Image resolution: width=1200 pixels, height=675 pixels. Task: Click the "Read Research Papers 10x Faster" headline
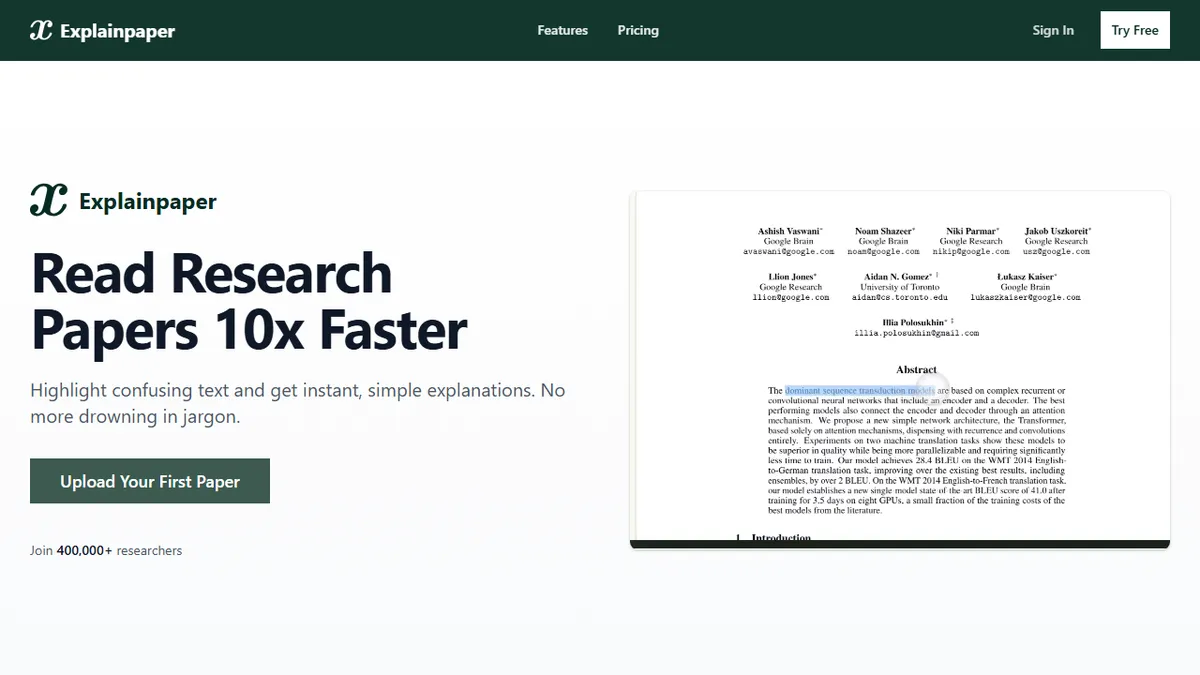pos(250,301)
